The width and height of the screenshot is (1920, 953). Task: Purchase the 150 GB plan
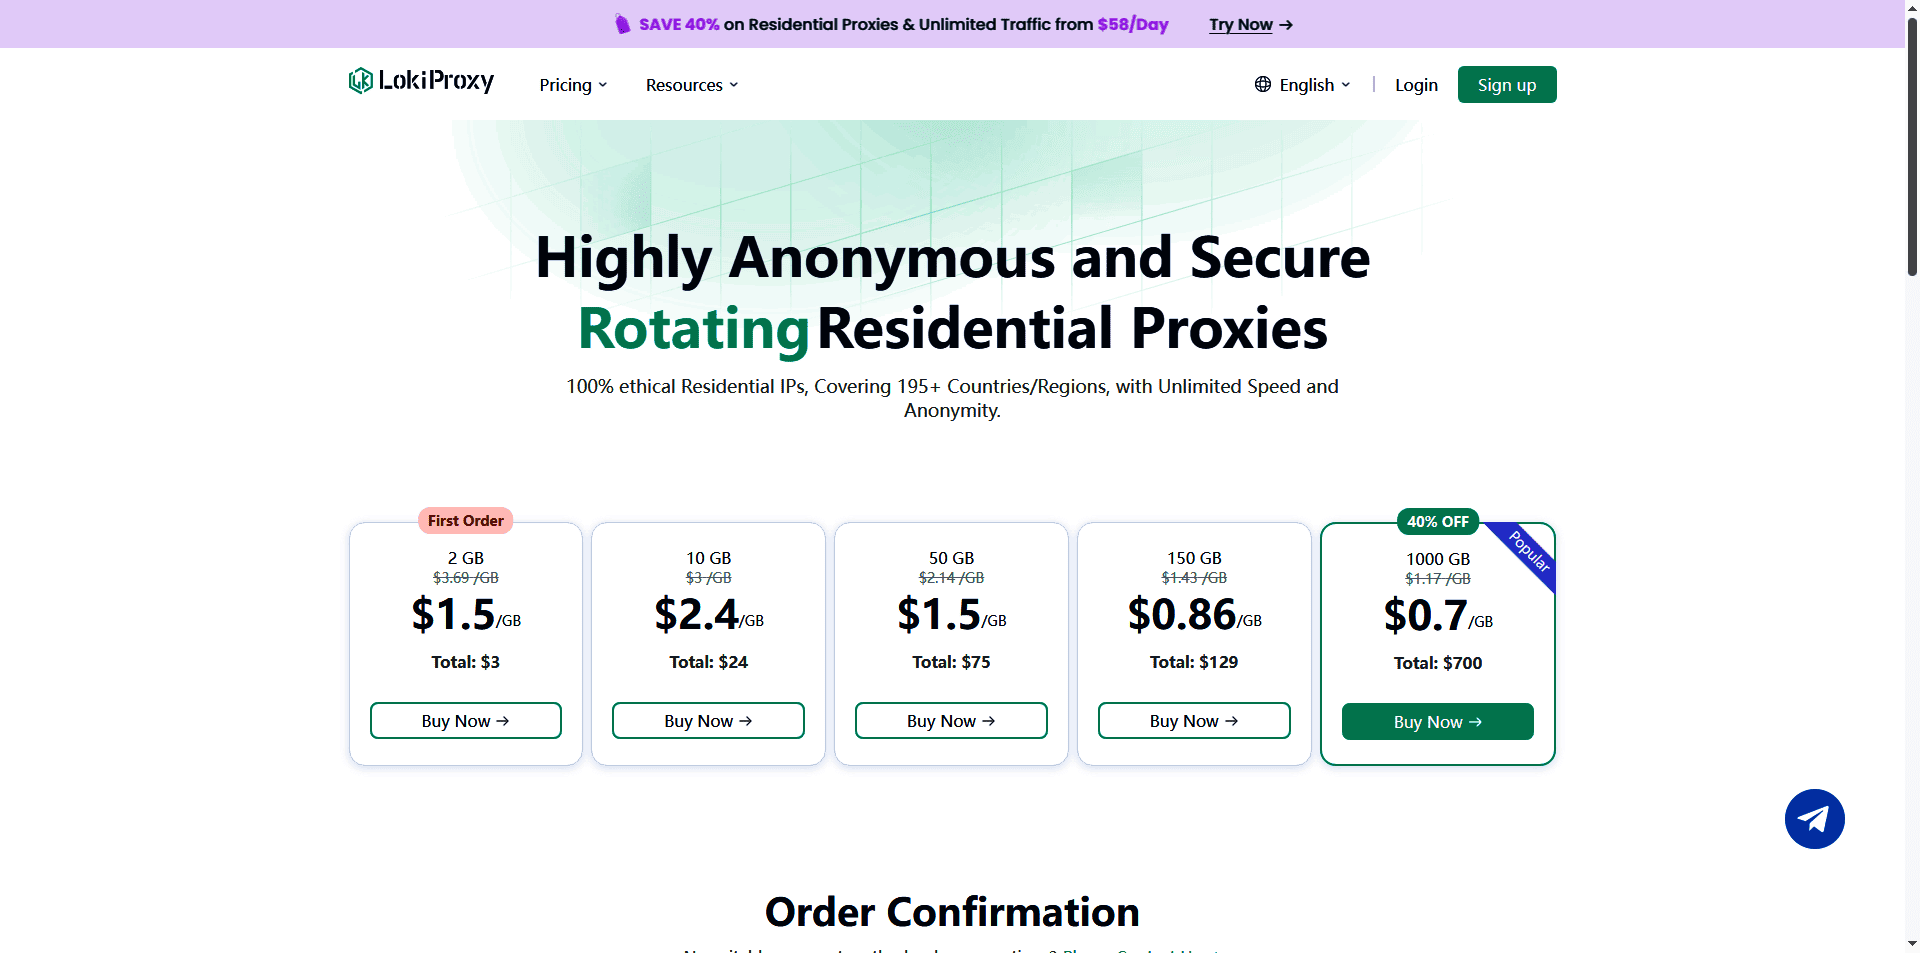(x=1194, y=721)
